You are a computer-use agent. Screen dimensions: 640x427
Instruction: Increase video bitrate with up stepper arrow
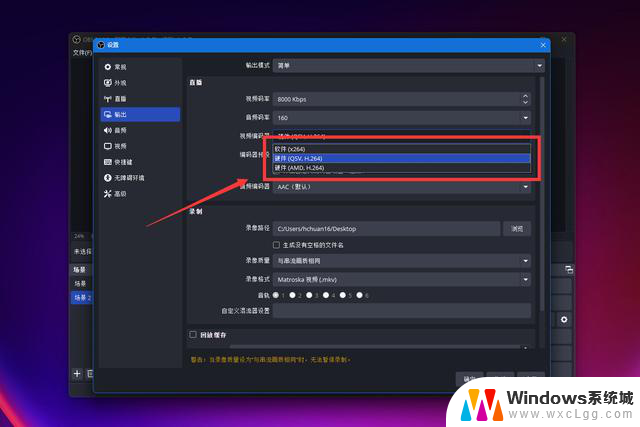(x=525, y=96)
